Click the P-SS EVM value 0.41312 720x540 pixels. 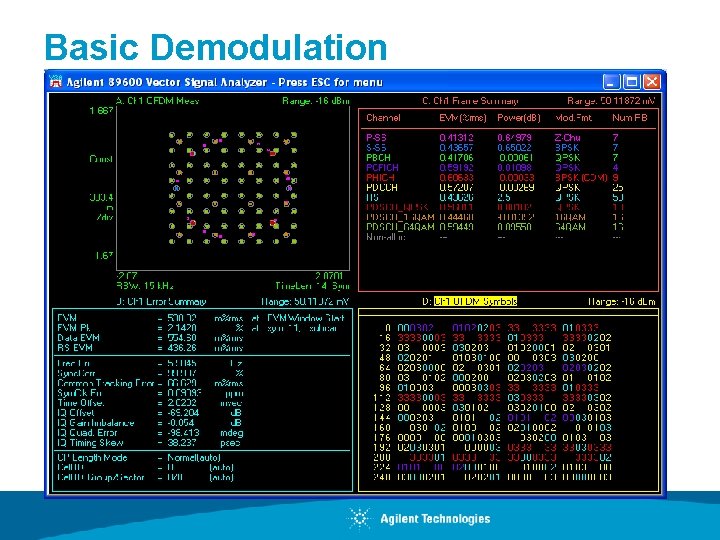[x=456, y=138]
